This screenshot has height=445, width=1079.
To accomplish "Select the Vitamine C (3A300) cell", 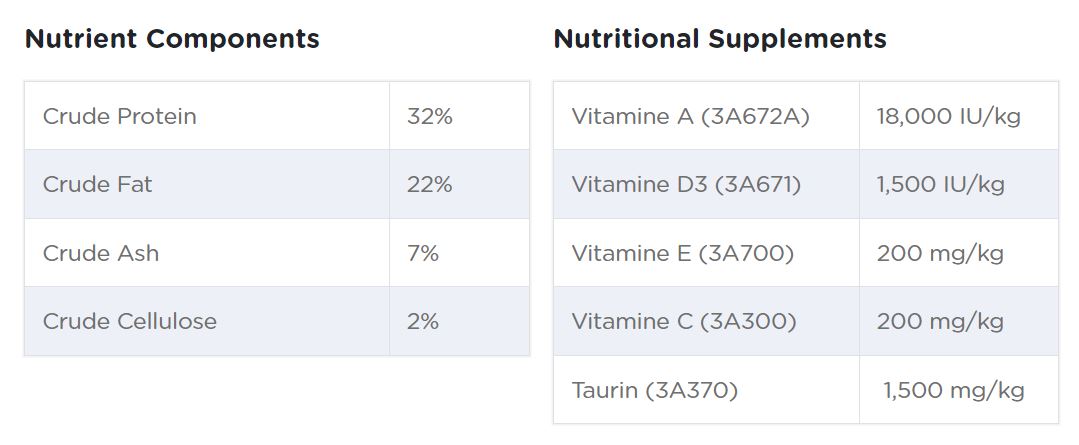I will click(684, 321).
